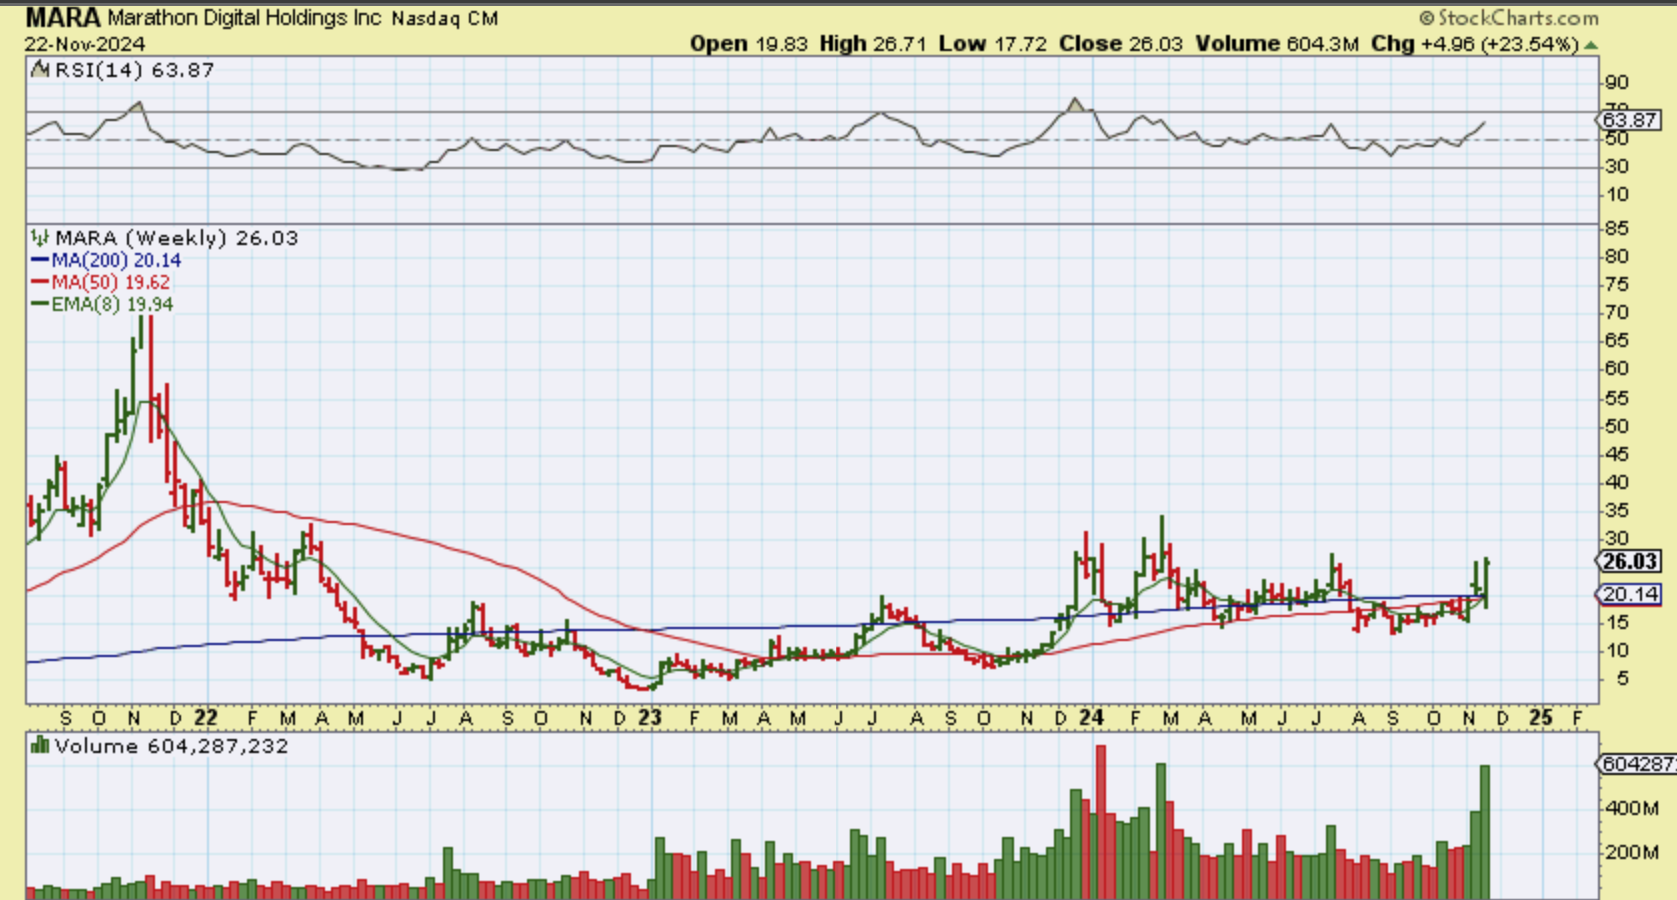Select the red MA(50) legend line swatch
This screenshot has height=900, width=1677.
click(x=40, y=283)
